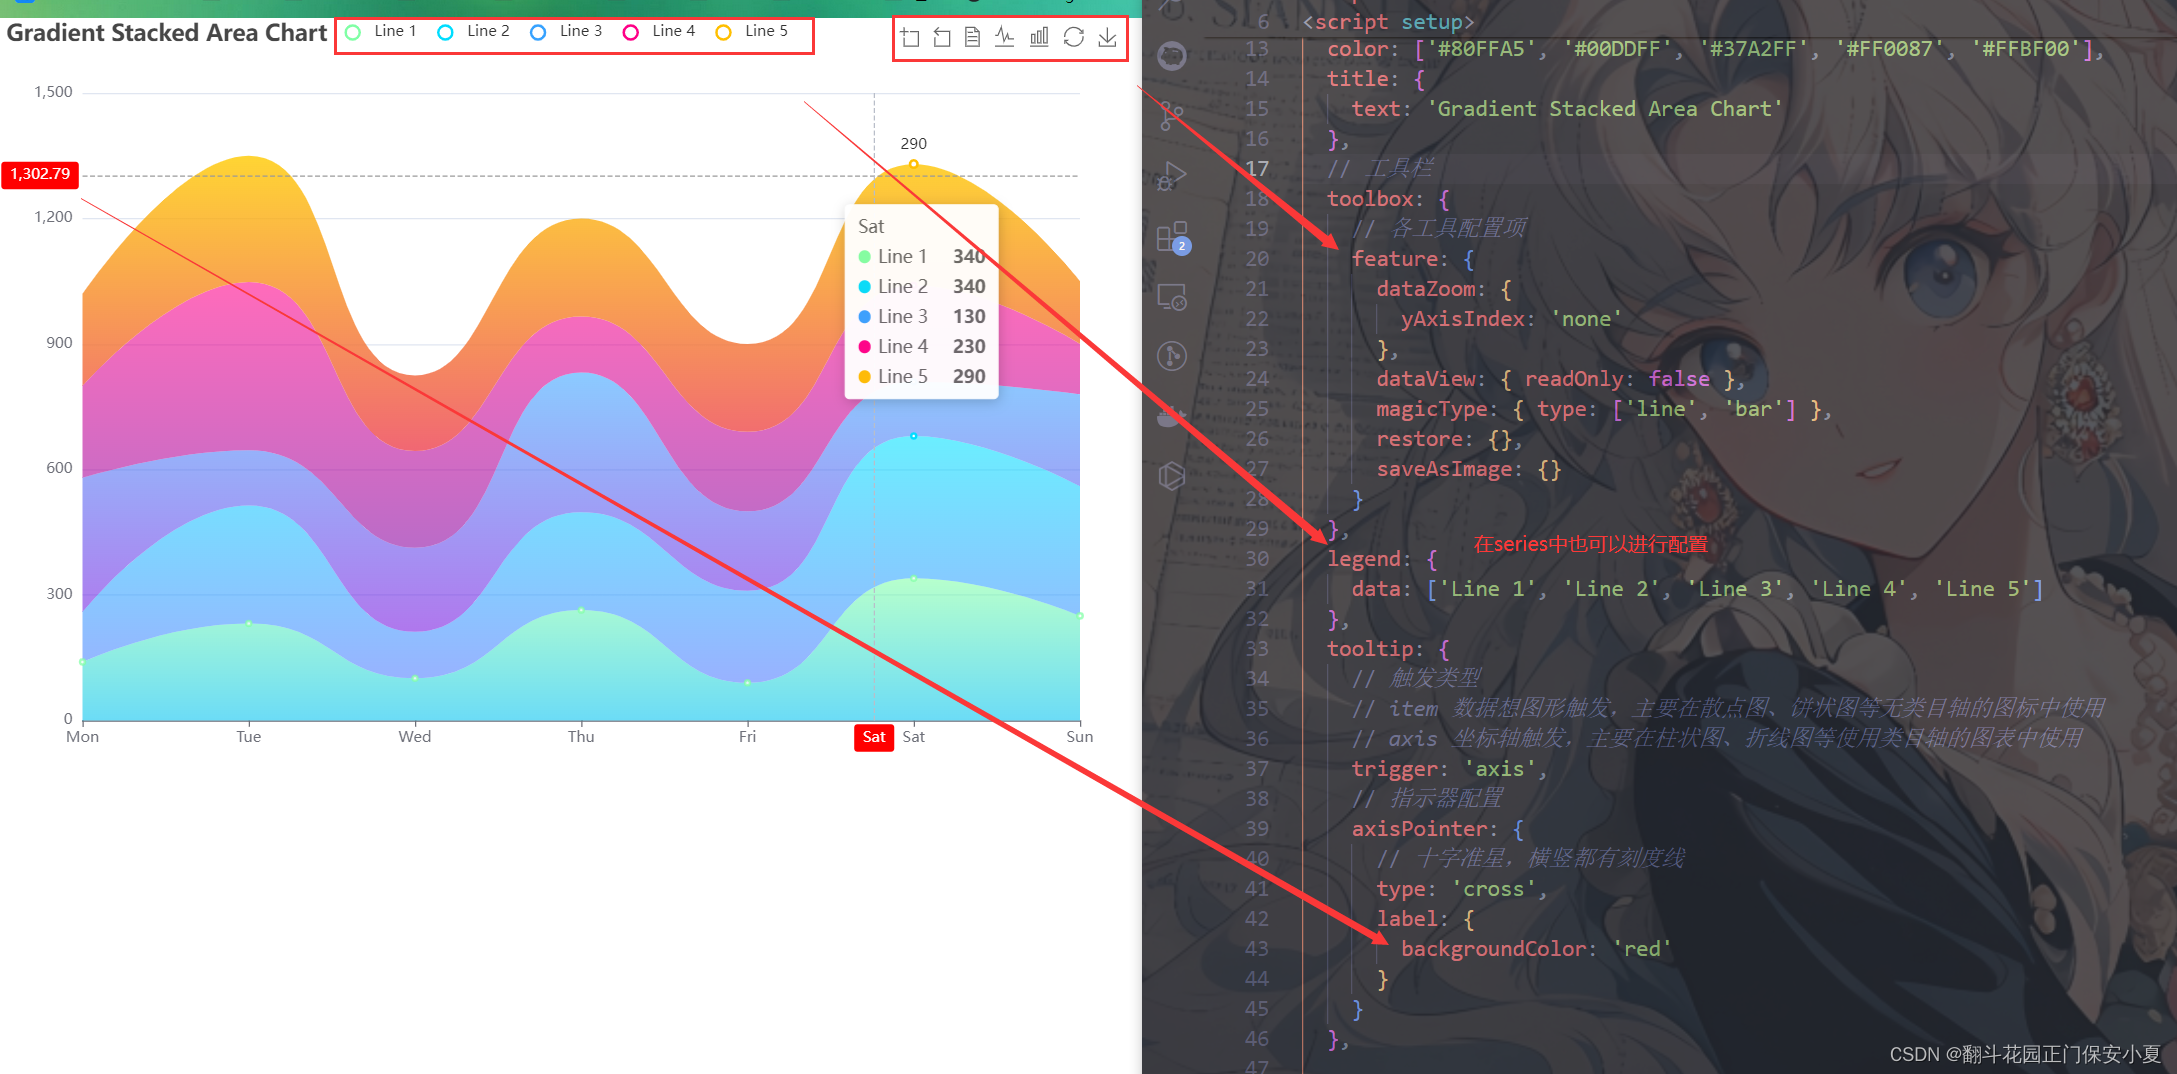Toggle Line 3 series in the chart legend
This screenshot has height=1074, width=2177.
coord(566,32)
